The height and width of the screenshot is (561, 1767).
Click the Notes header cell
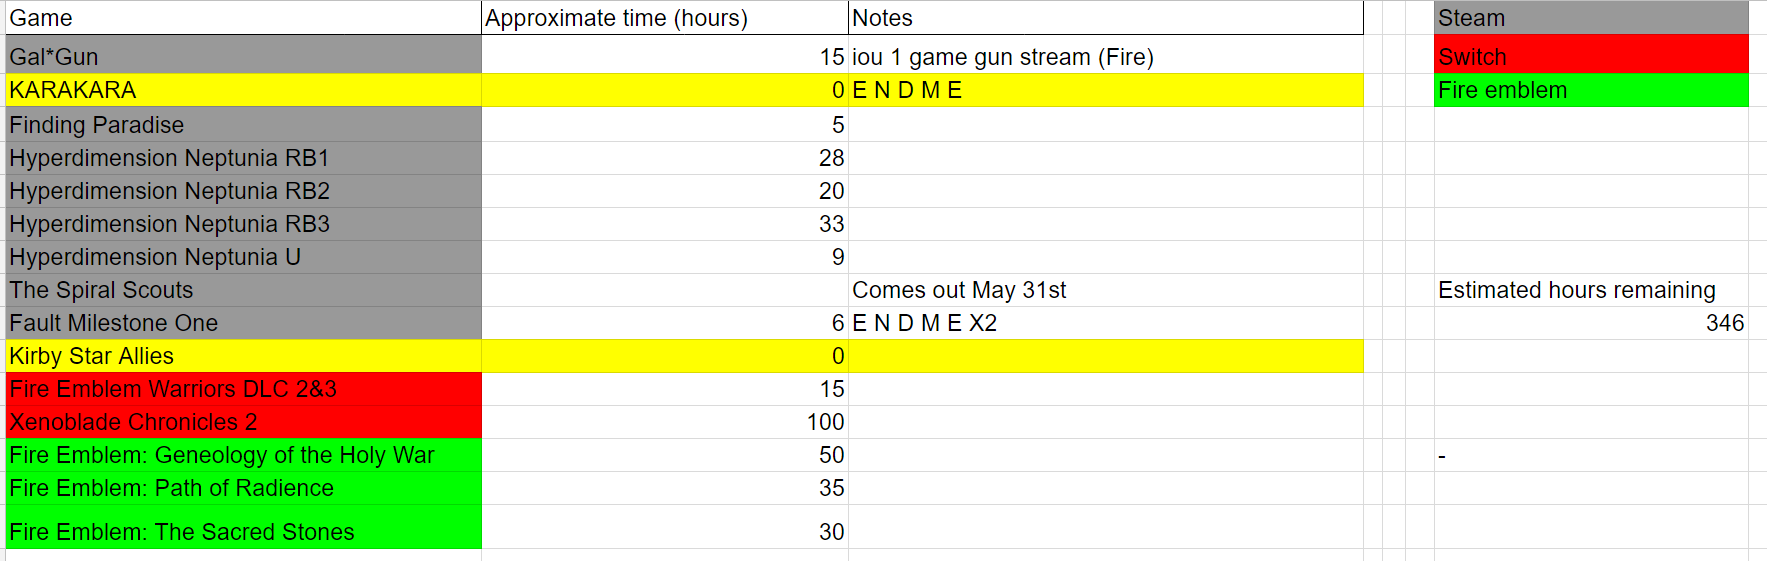[x=1106, y=18]
